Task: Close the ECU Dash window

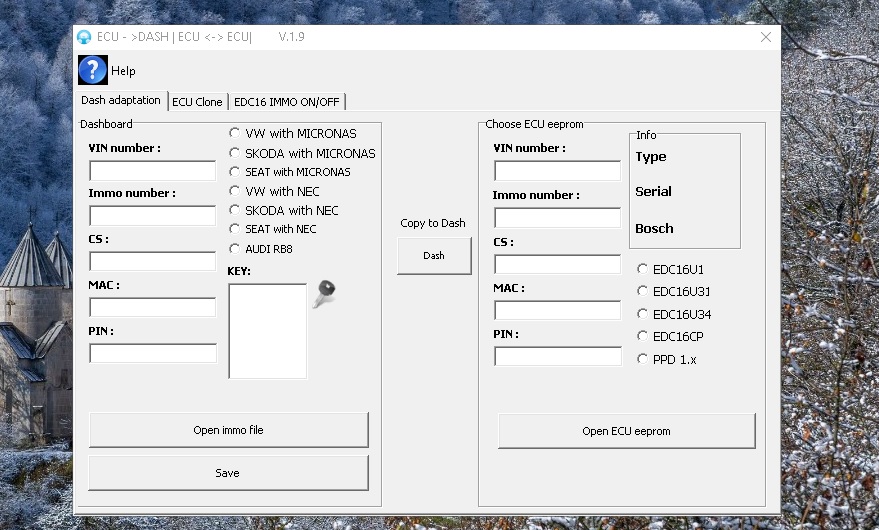Action: pyautogui.click(x=765, y=37)
